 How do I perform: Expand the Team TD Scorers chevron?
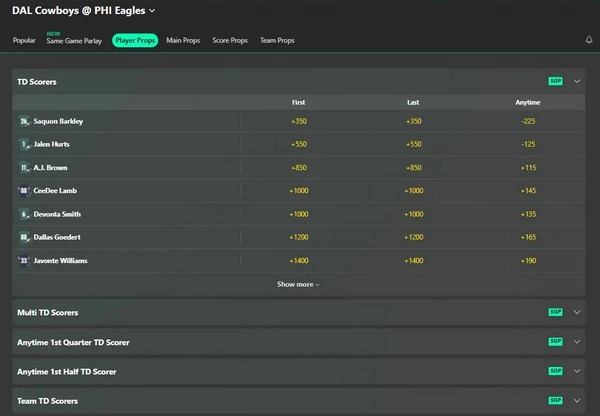(x=577, y=401)
